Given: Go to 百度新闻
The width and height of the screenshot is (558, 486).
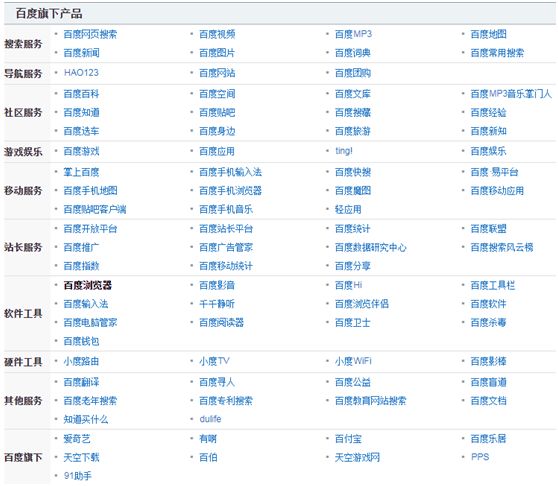Looking at the screenshot, I should [81, 53].
